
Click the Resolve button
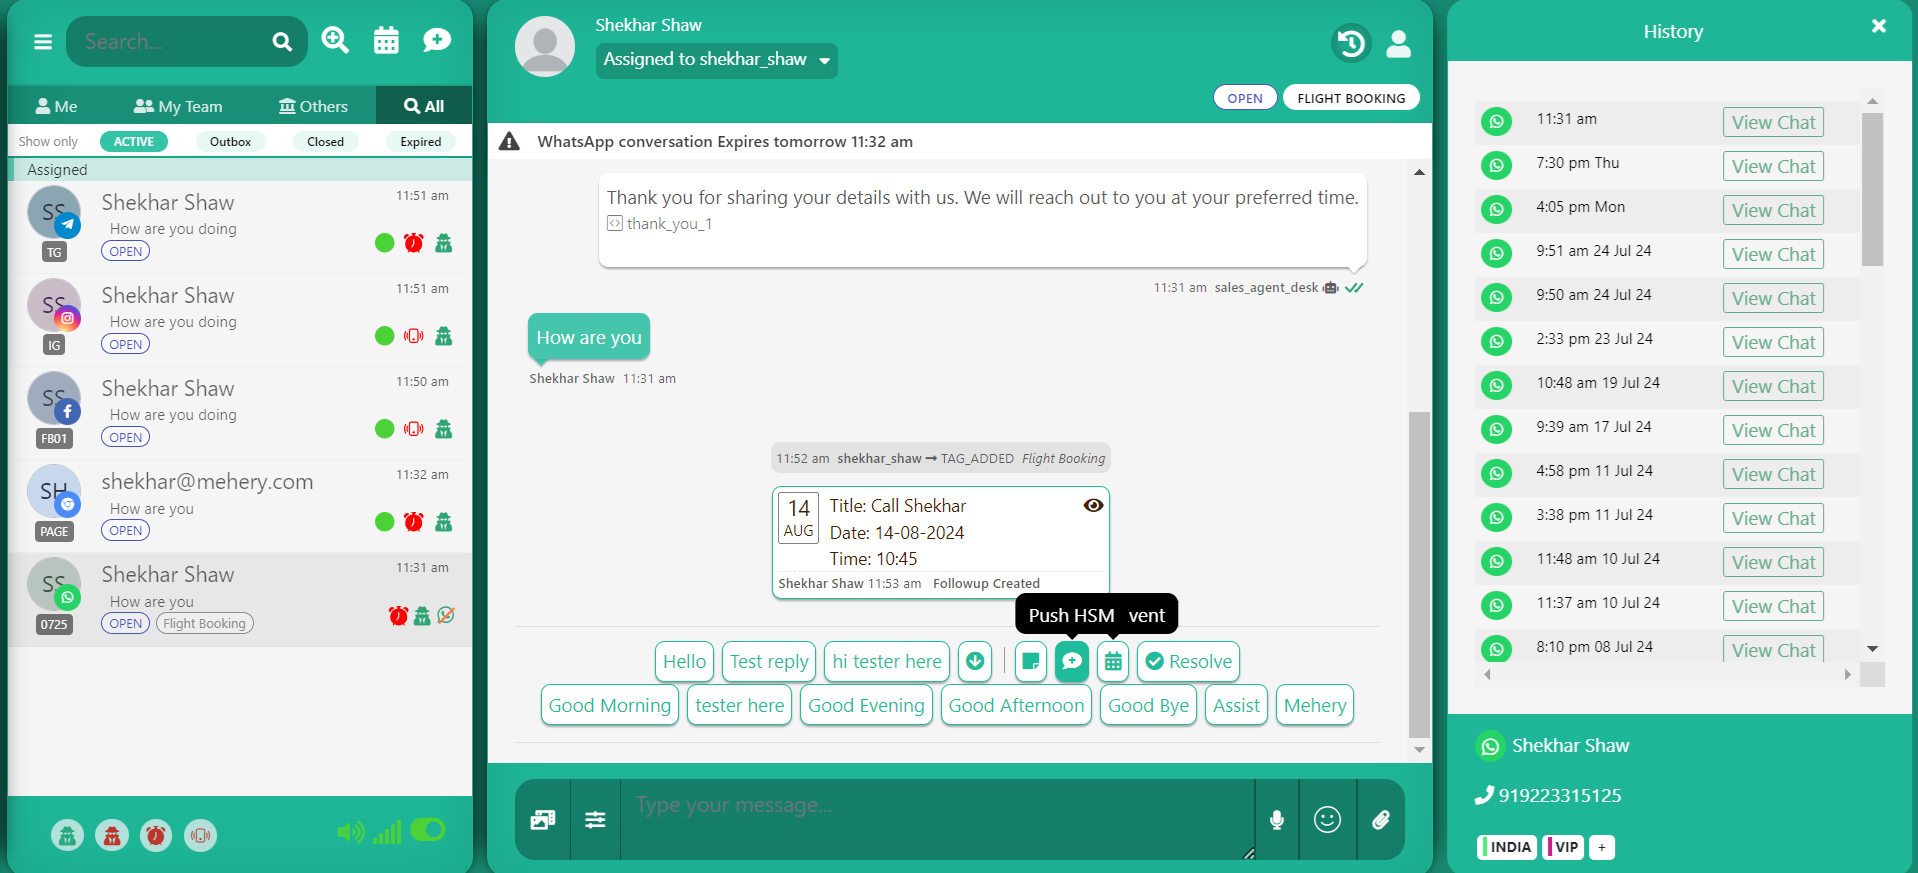point(1189,661)
